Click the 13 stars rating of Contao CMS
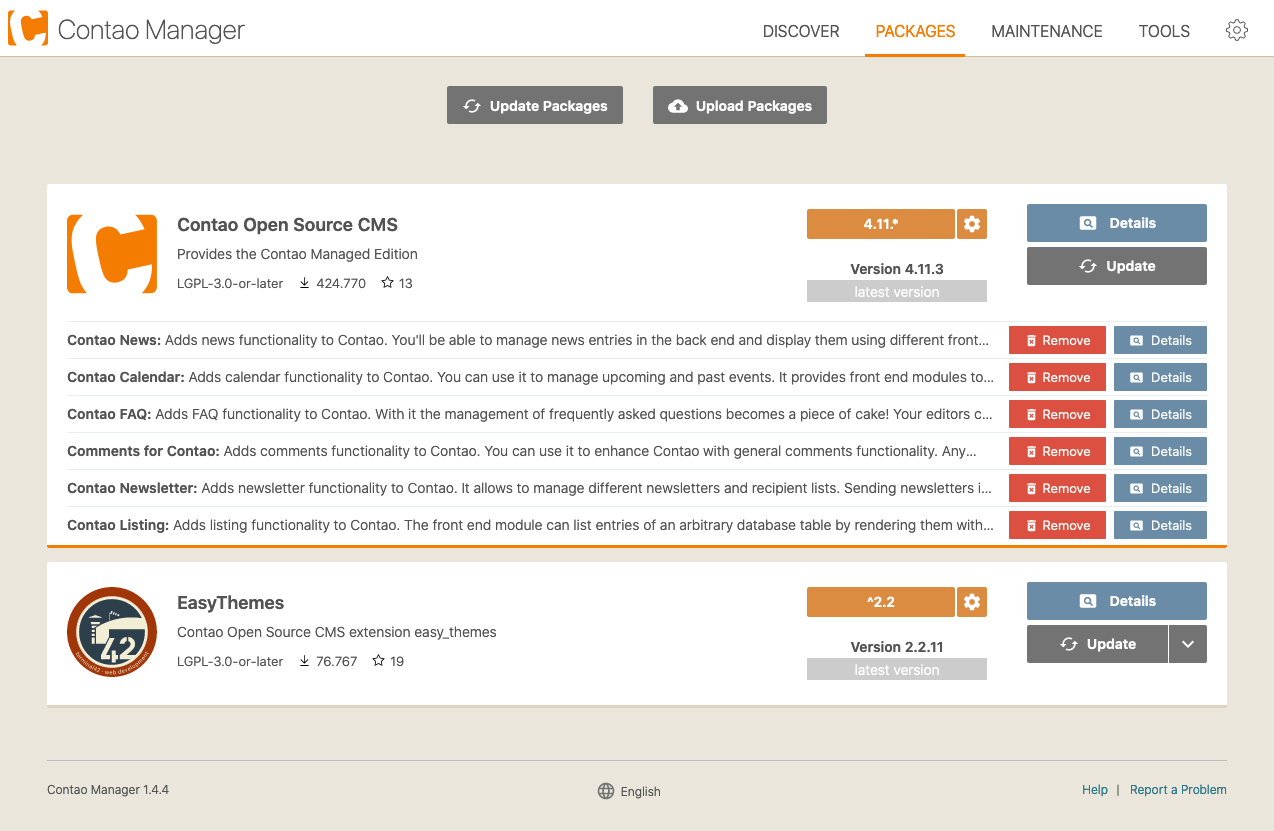Viewport: 1274px width, 831px height. [x=397, y=283]
